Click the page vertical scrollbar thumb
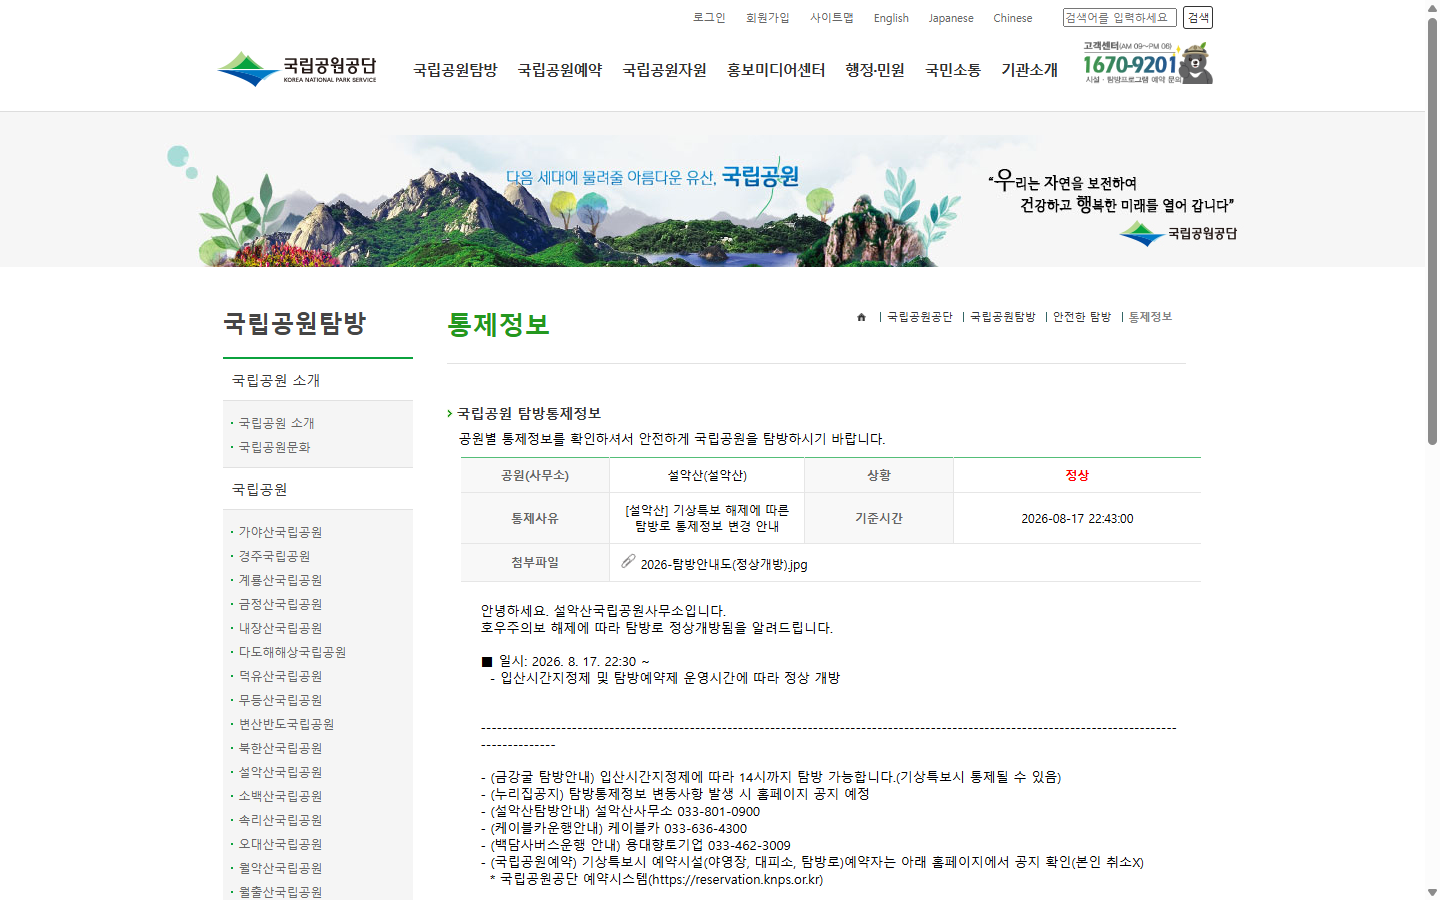This screenshot has width=1440, height=900. [1432, 230]
